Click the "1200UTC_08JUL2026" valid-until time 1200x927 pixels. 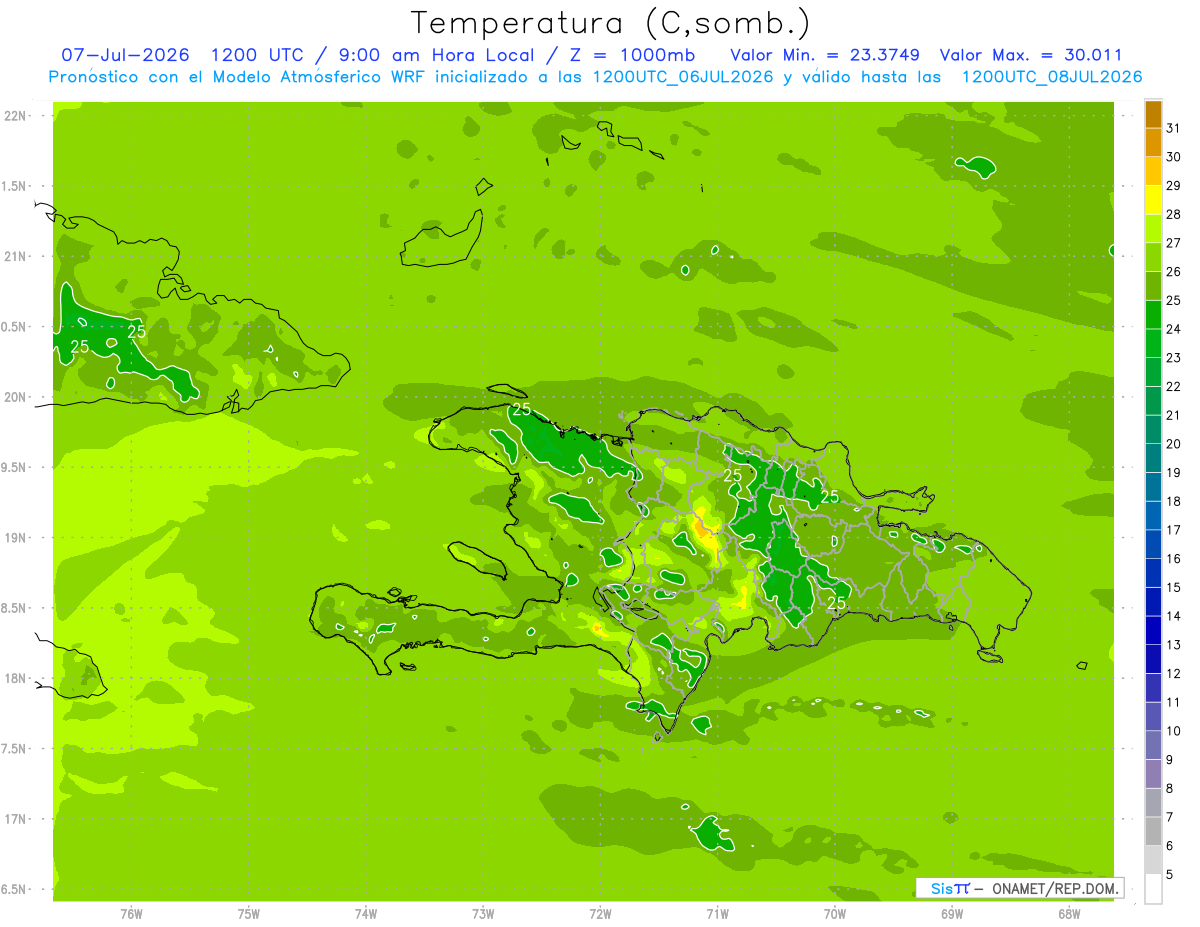point(1052,77)
